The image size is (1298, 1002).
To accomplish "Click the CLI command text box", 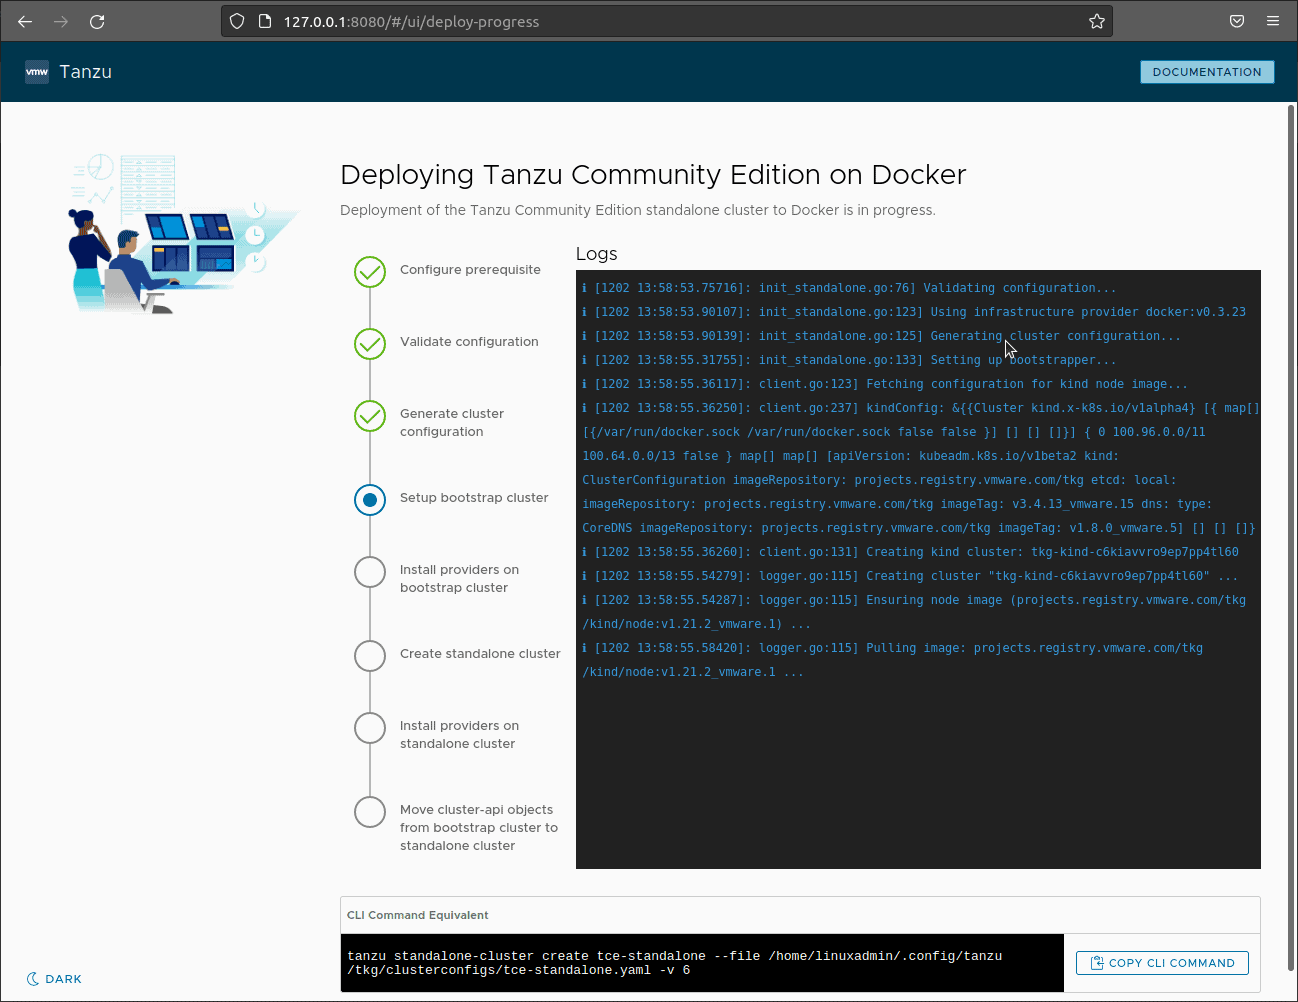I will [x=702, y=963].
